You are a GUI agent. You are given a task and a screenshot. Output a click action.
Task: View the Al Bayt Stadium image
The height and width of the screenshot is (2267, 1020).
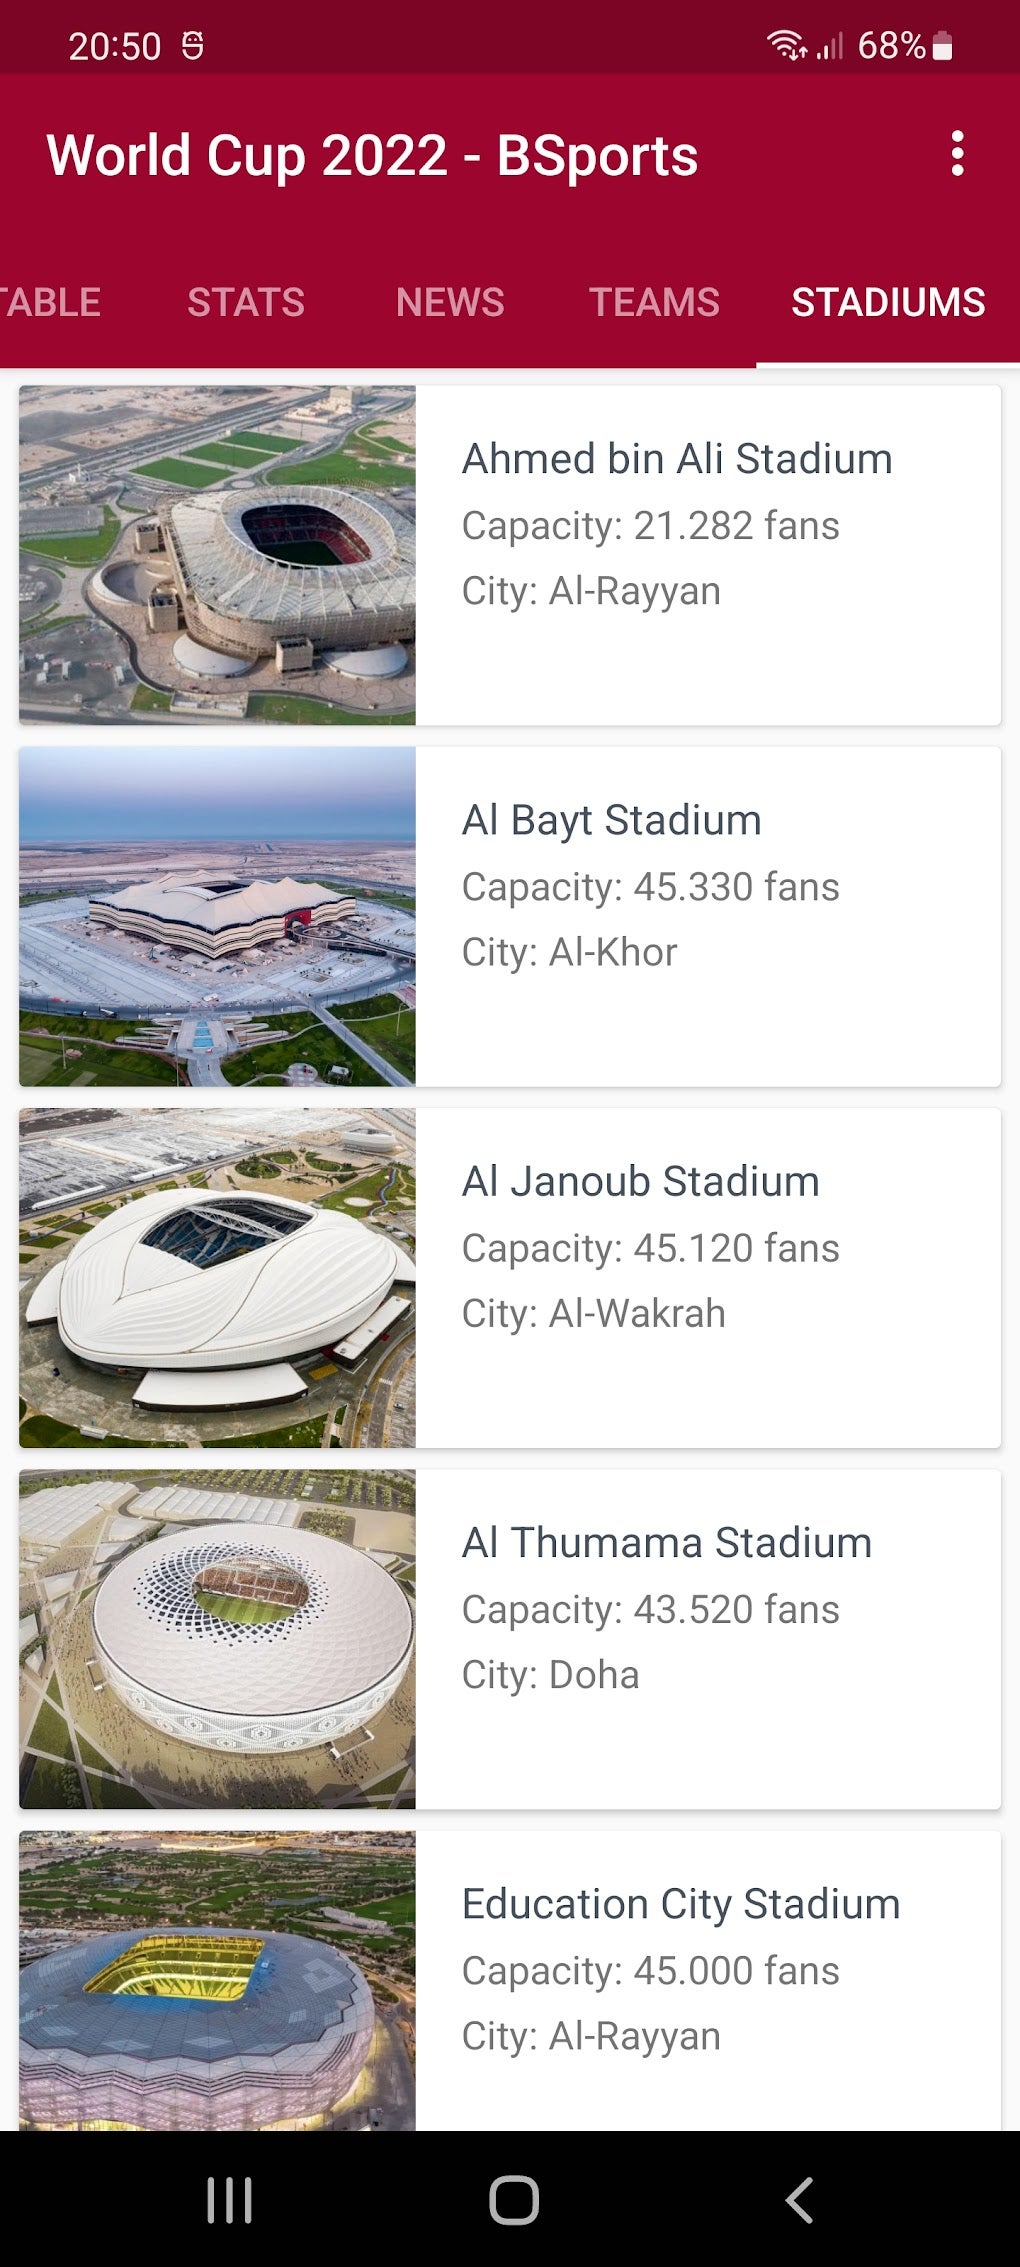[x=217, y=916]
